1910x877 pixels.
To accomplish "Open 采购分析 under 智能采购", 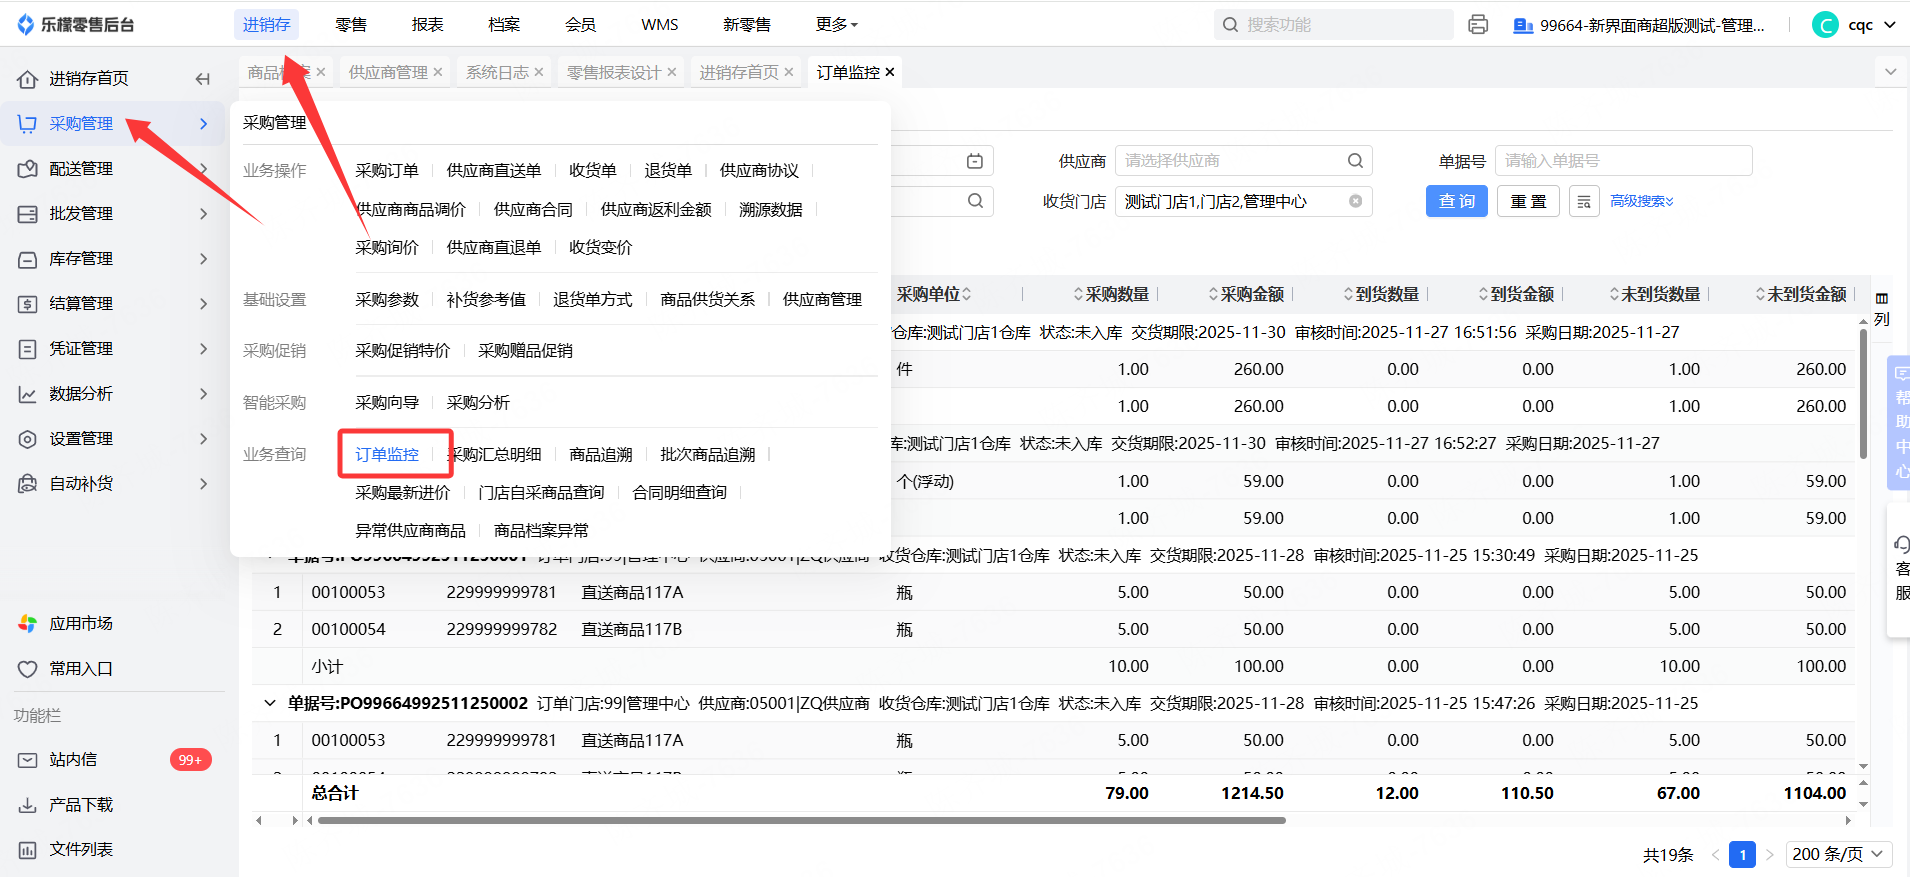I will pos(478,403).
